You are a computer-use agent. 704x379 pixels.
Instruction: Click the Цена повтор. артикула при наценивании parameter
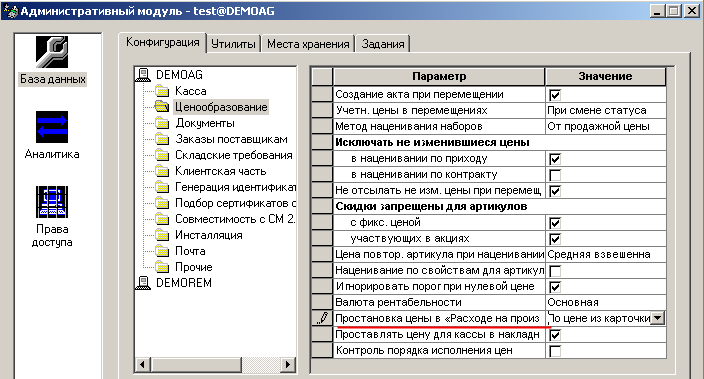[439, 255]
